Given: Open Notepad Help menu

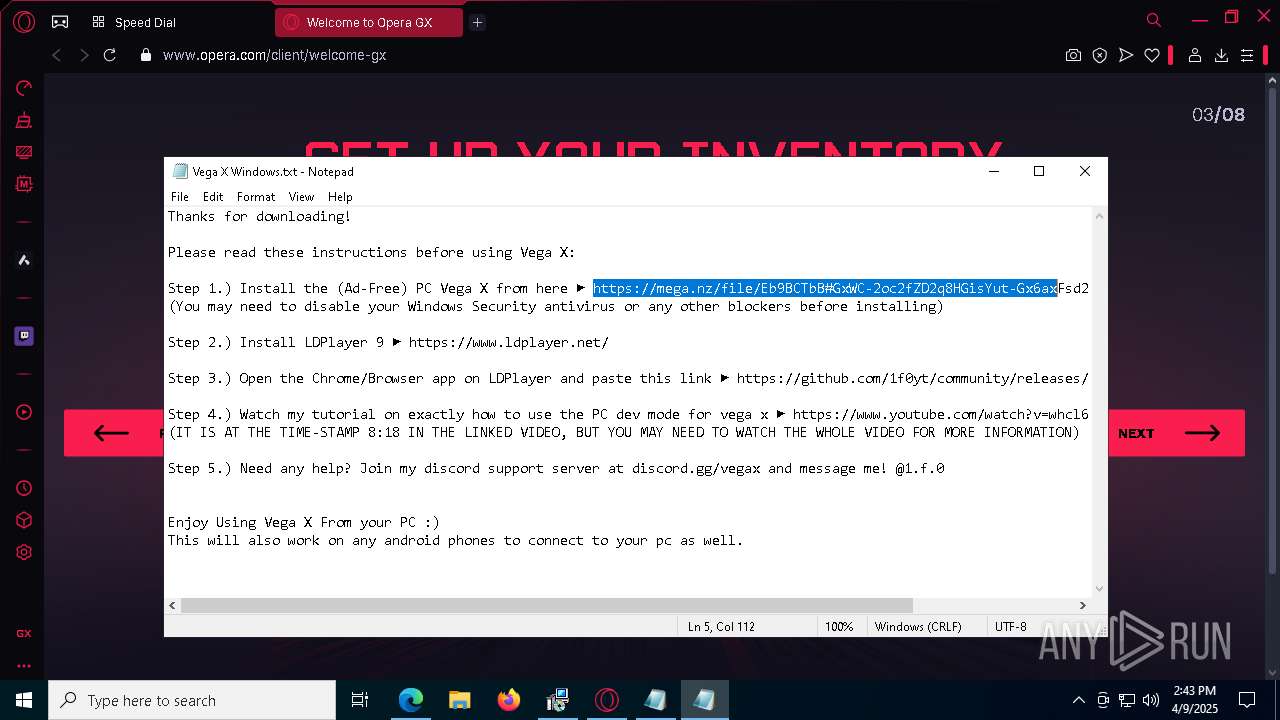Looking at the screenshot, I should [x=340, y=197].
